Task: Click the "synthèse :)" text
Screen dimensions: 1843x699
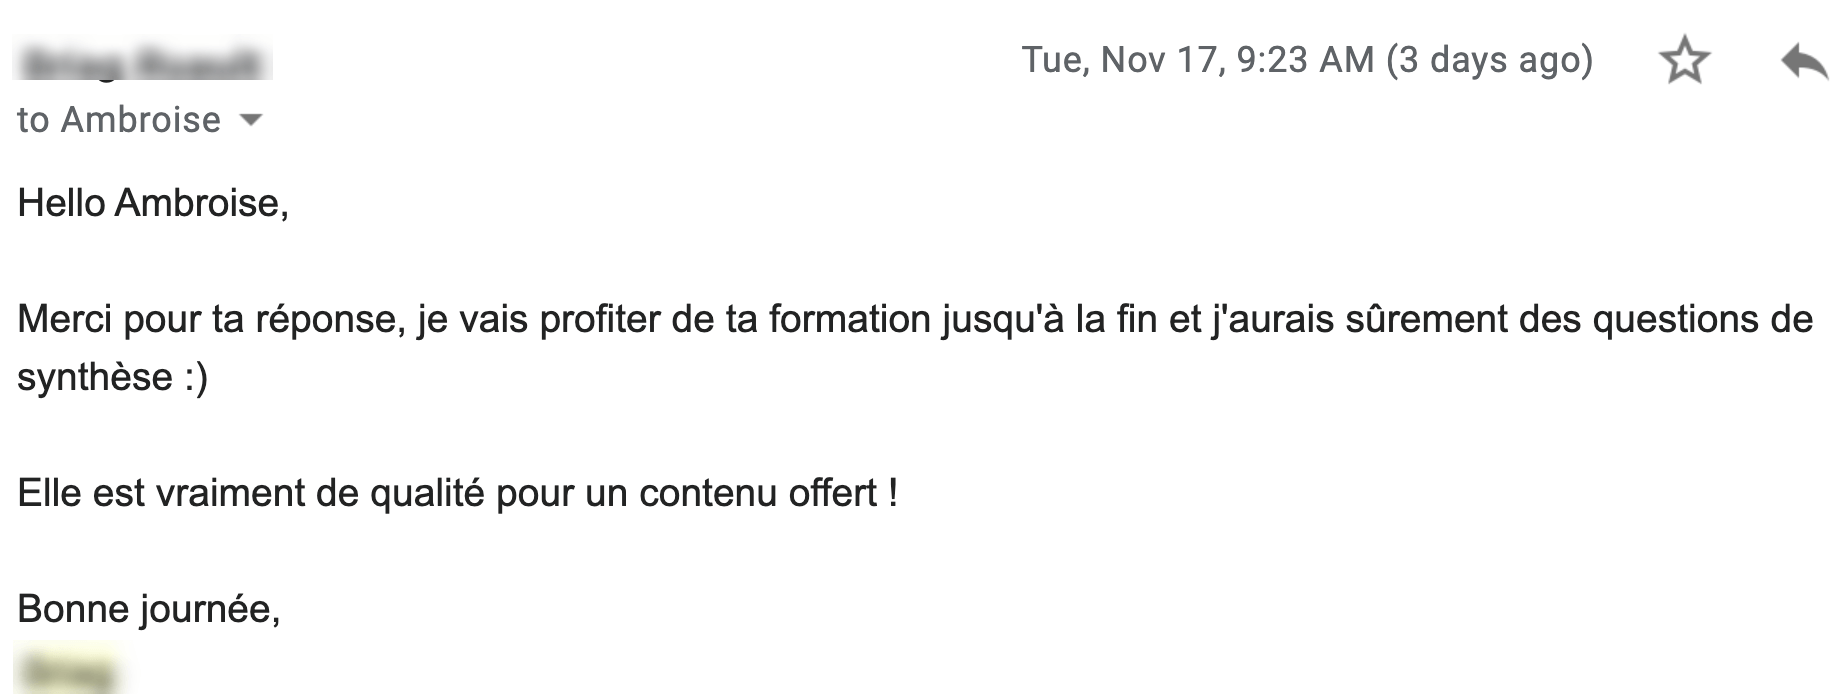Action: [112, 378]
